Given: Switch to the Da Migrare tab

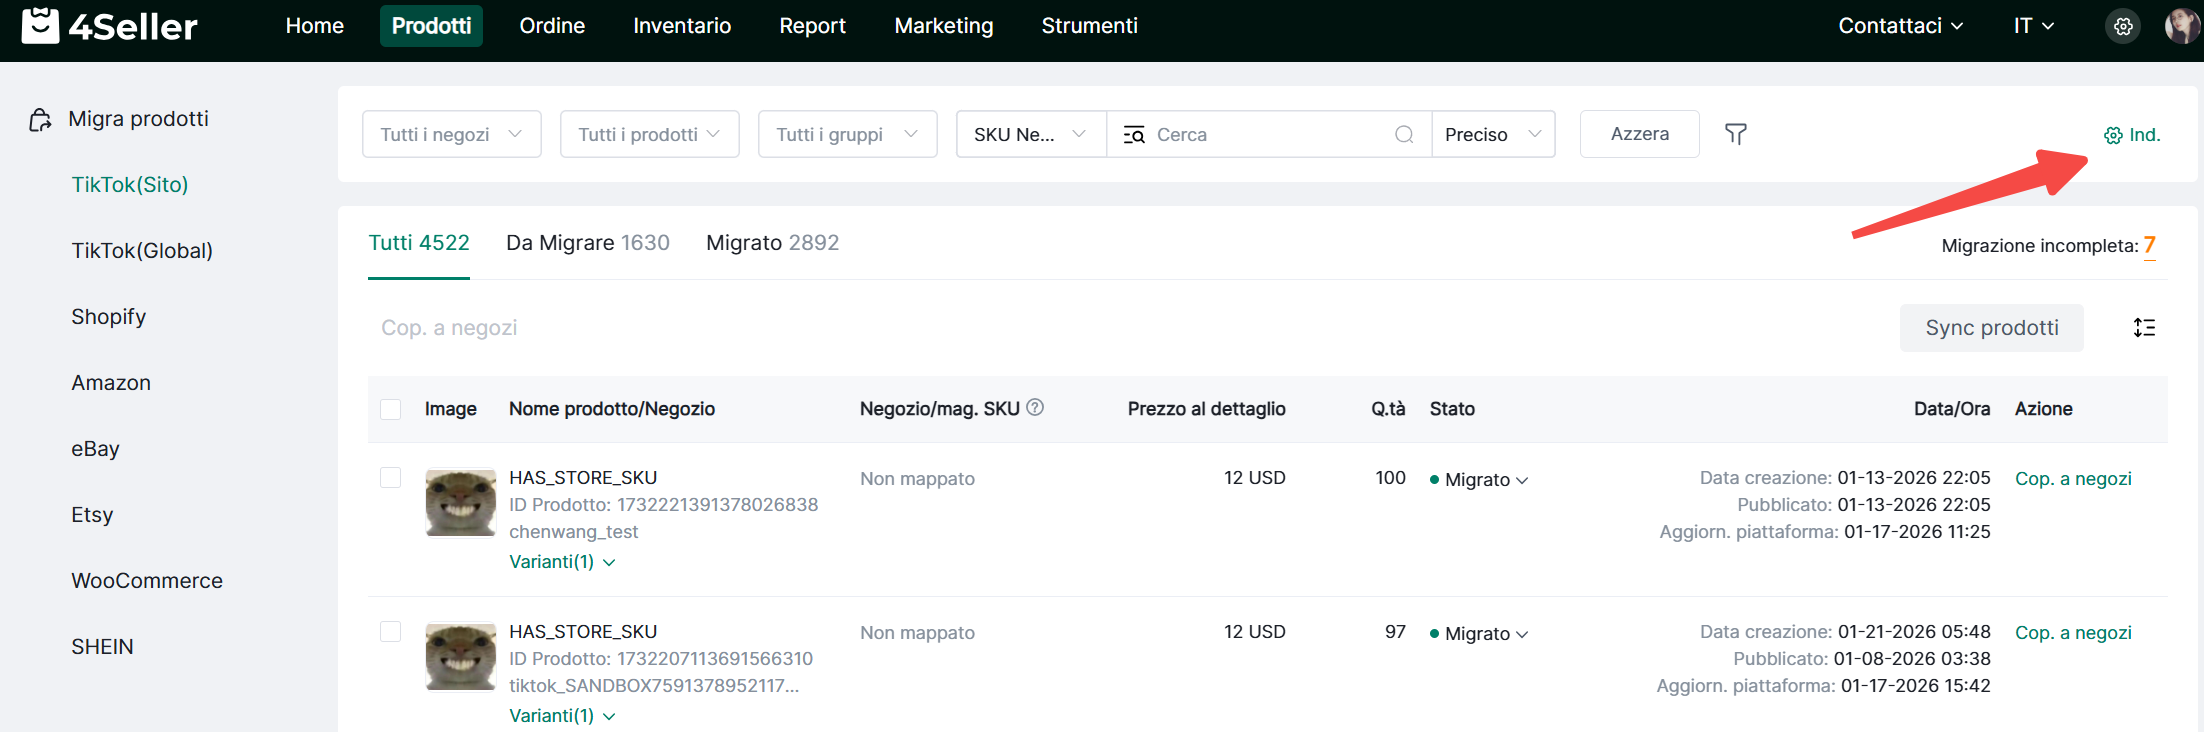Looking at the screenshot, I should point(587,243).
